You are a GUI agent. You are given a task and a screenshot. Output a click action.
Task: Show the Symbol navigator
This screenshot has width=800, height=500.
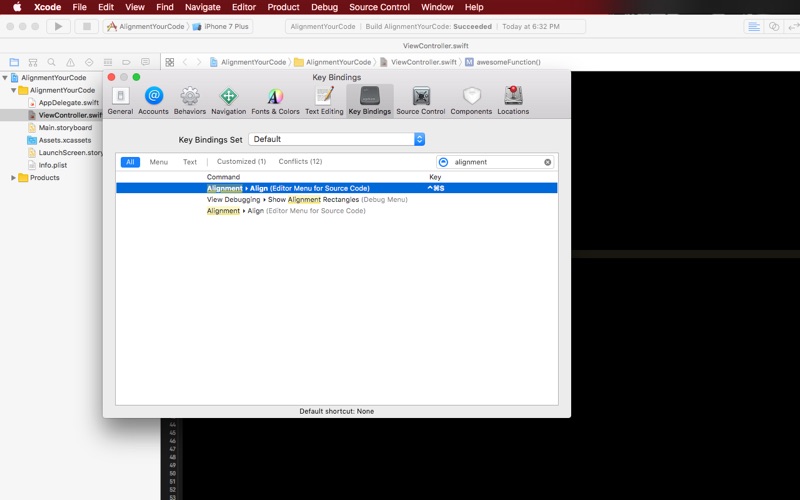click(x=33, y=62)
